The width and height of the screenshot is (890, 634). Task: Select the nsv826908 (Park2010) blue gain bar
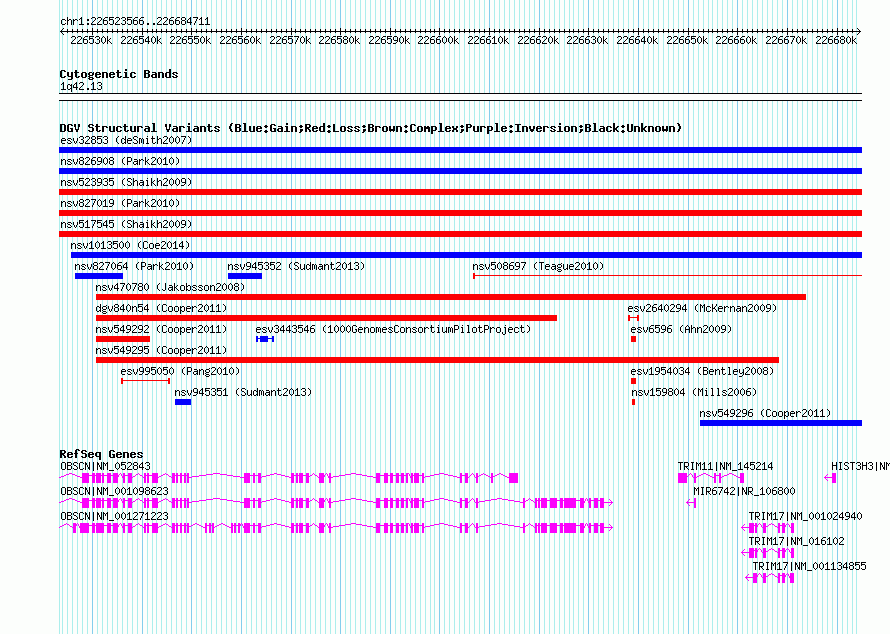click(x=460, y=171)
